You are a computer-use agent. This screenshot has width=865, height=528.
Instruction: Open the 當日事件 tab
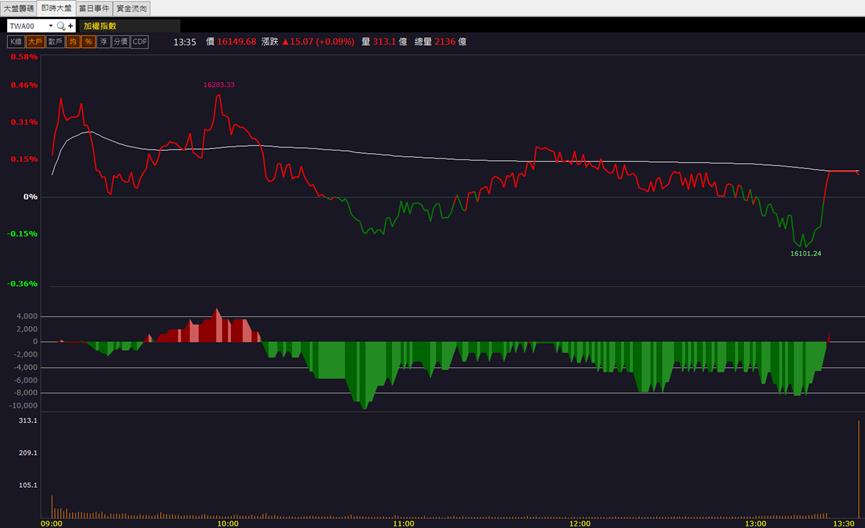pos(94,8)
